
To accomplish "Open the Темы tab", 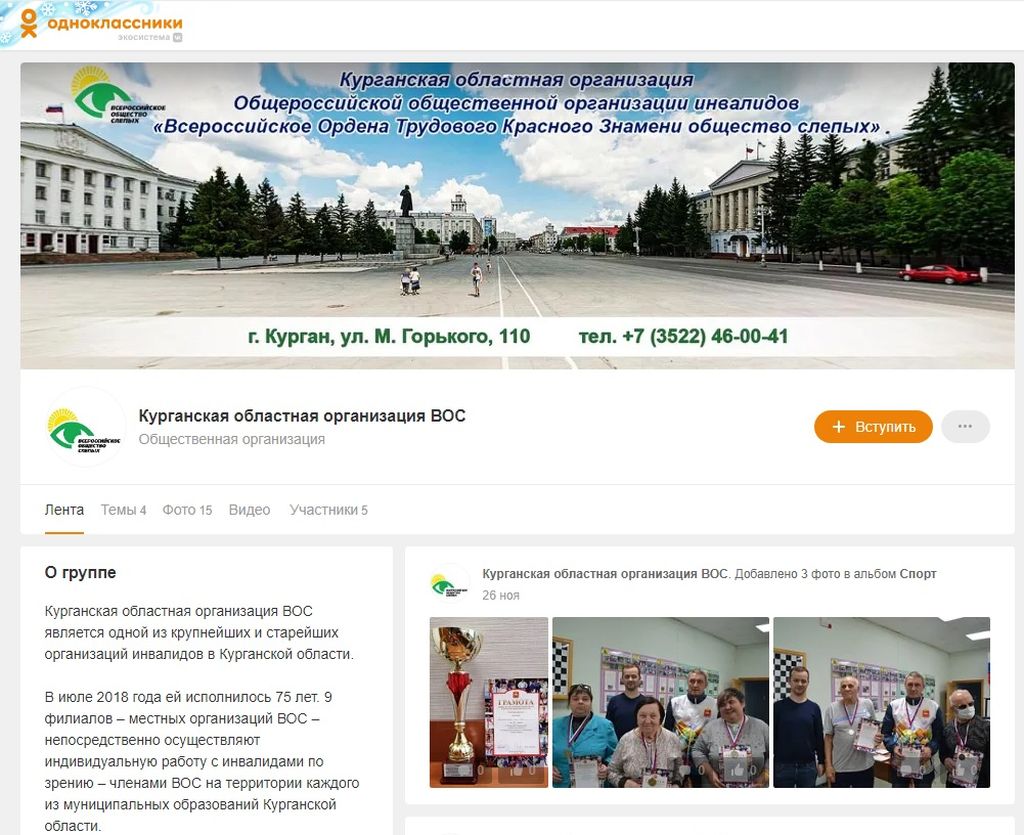I will point(123,510).
